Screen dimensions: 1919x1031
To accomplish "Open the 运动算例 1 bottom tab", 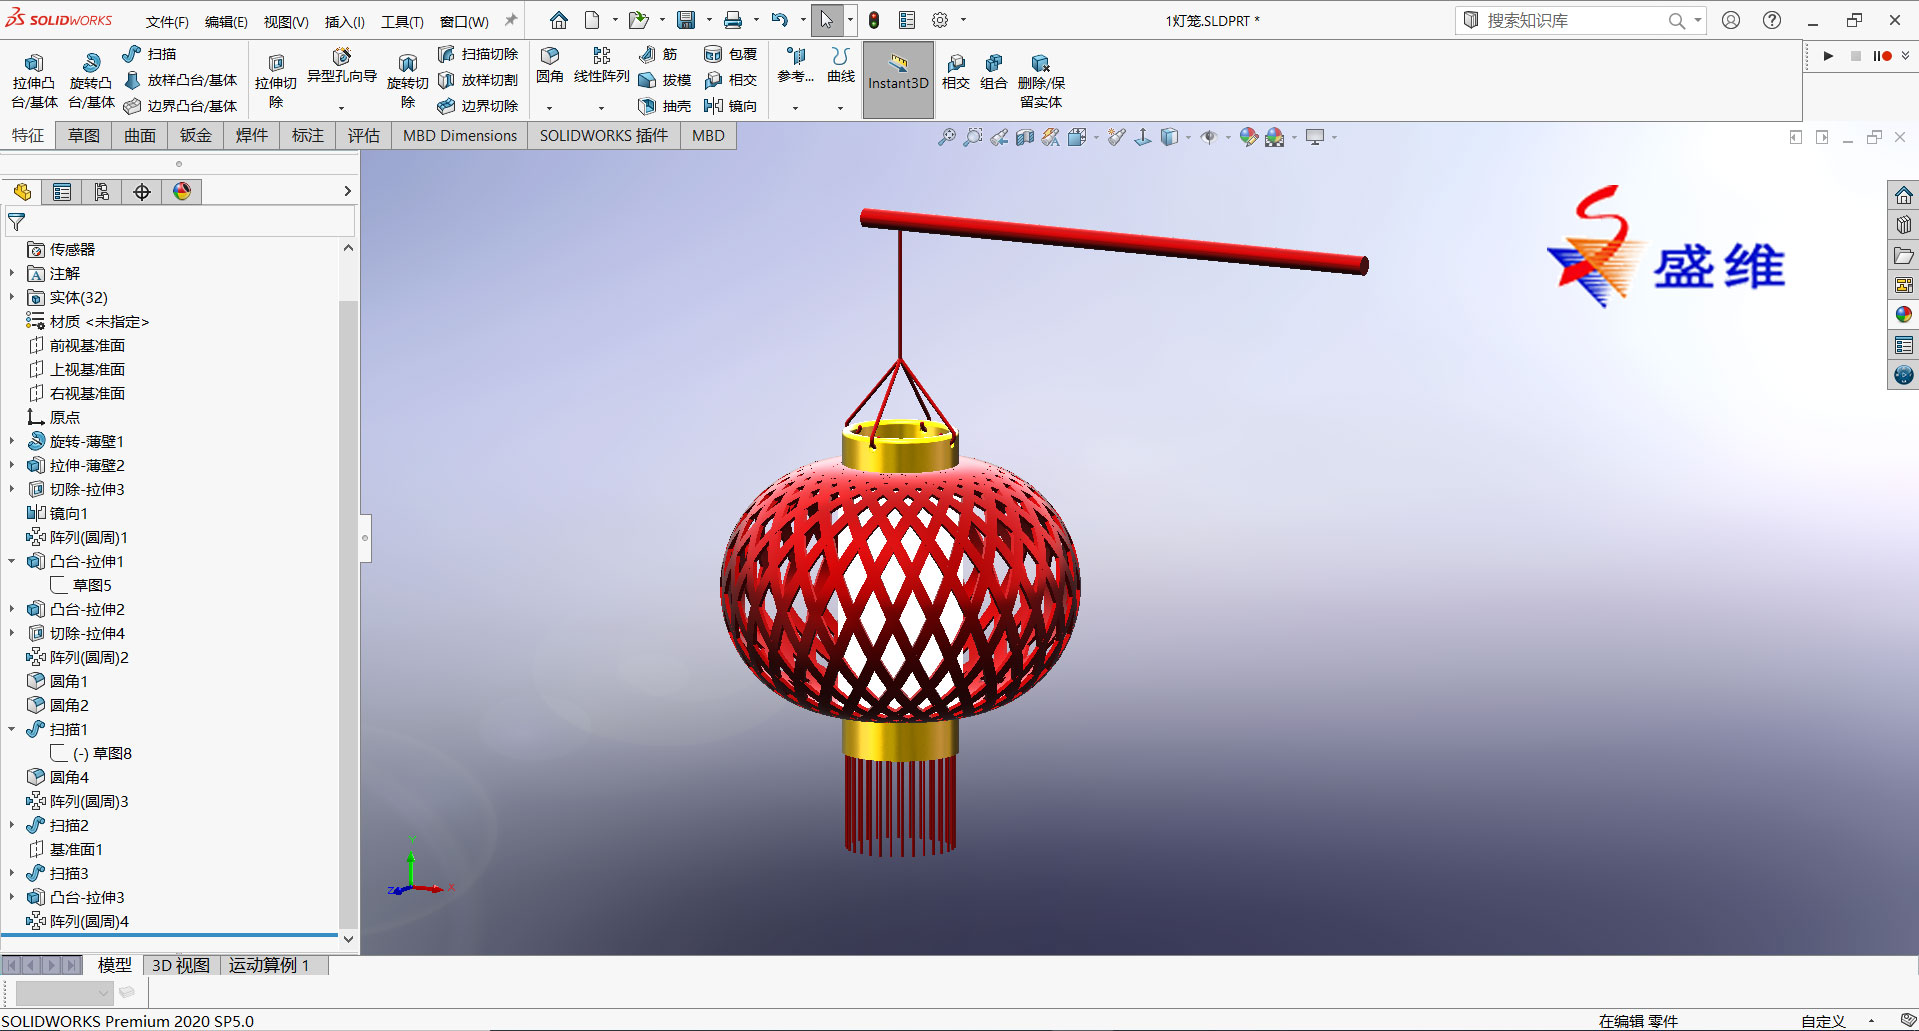I will (269, 965).
